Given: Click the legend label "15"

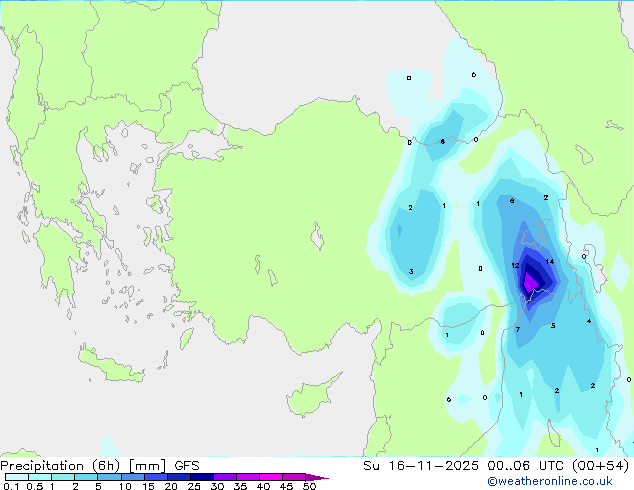Looking at the screenshot, I should click(148, 486).
